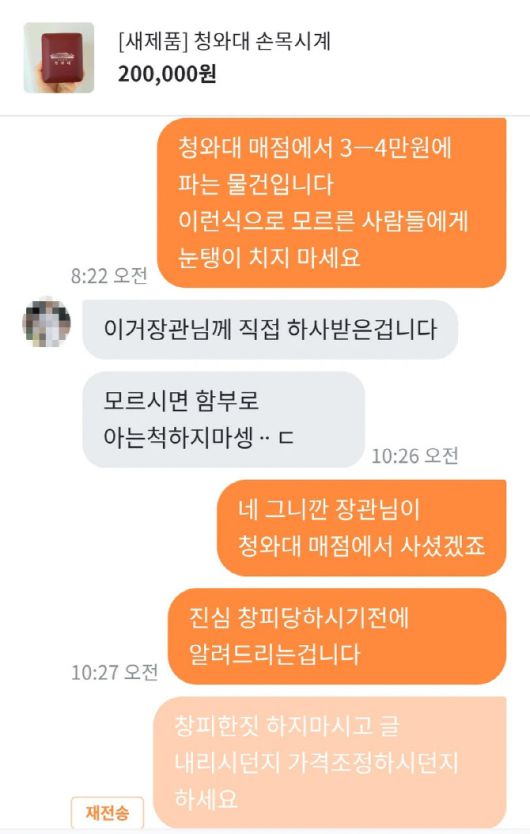The width and height of the screenshot is (530, 834).
Task: Tap the 청와대 매점에서 사셨겠죠 text line
Action: [361, 546]
